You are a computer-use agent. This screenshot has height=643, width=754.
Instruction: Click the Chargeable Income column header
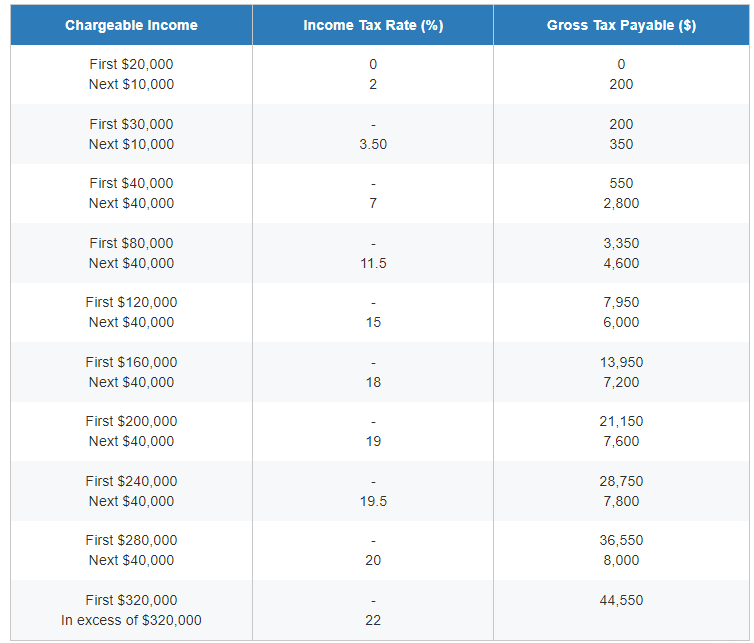131,25
